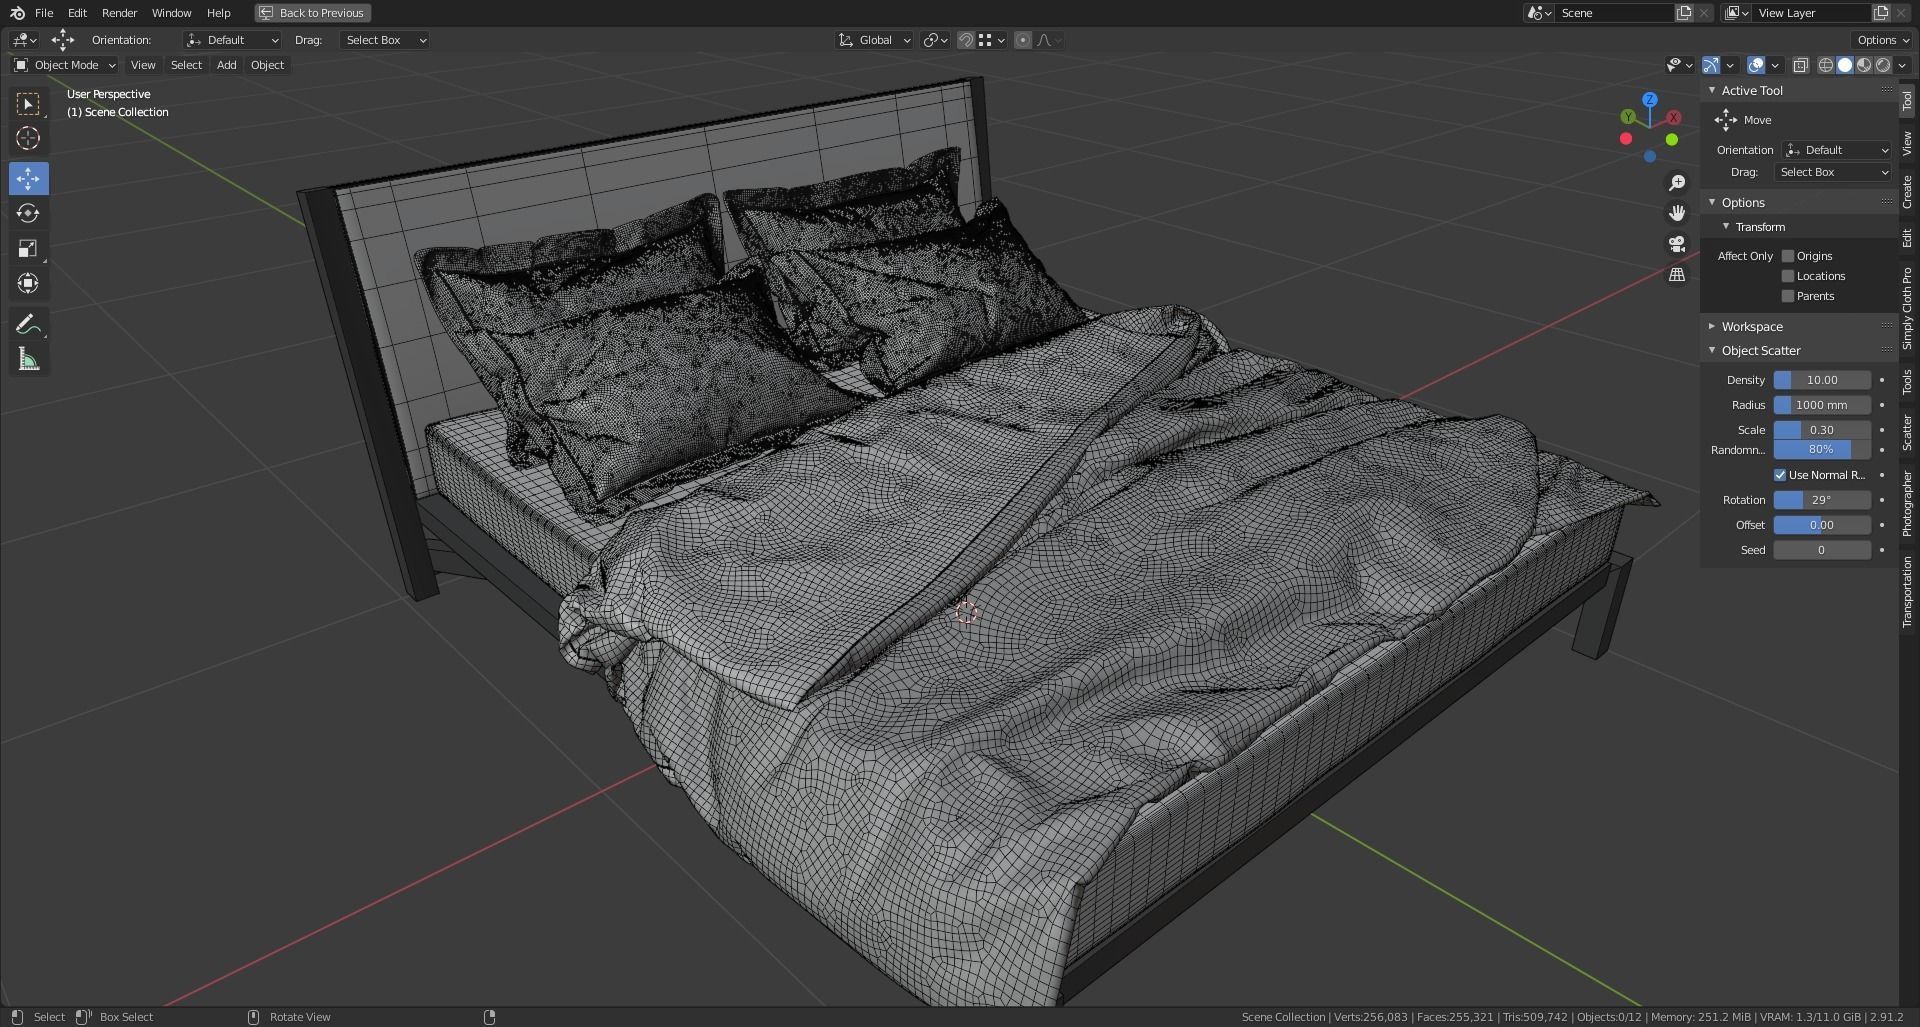
Task: Open header Orientation Default dropdown
Action: tap(232, 40)
